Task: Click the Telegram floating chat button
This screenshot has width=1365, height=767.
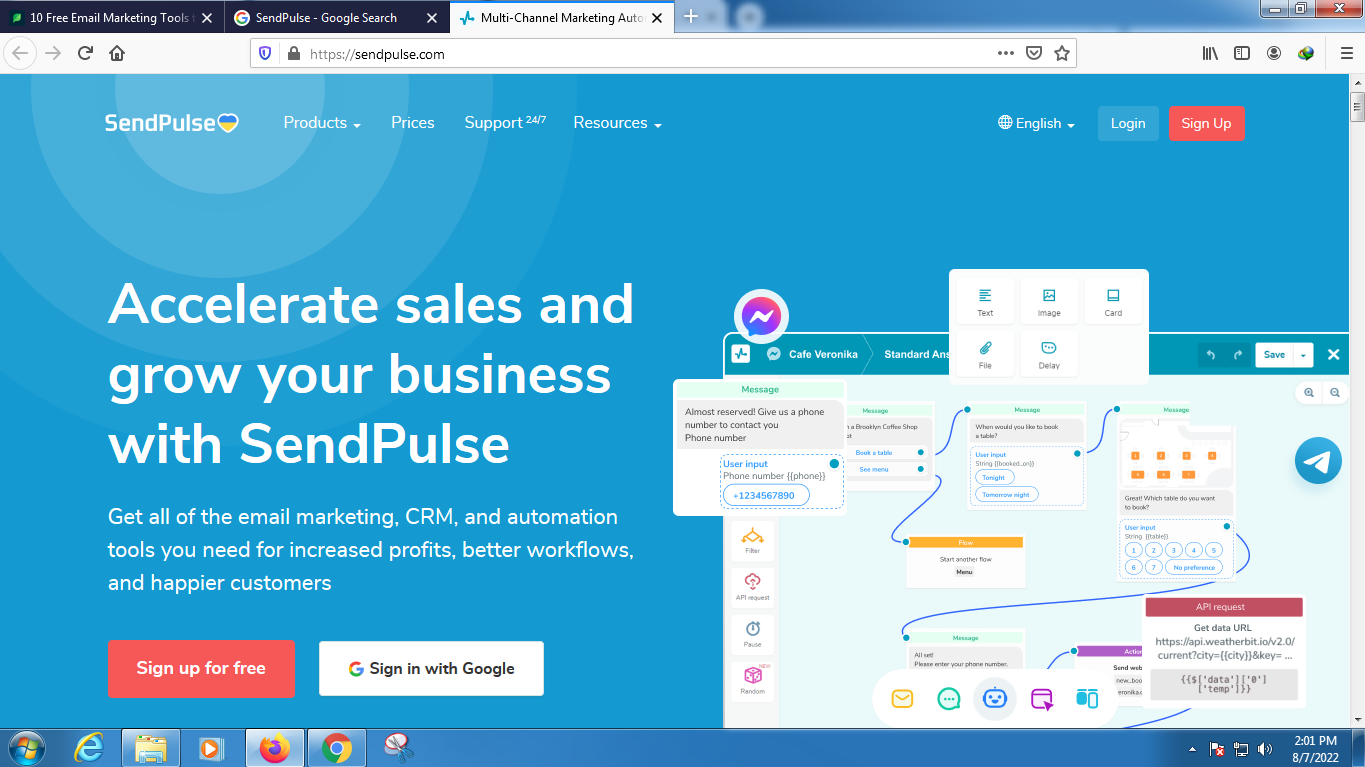Action: click(1318, 461)
